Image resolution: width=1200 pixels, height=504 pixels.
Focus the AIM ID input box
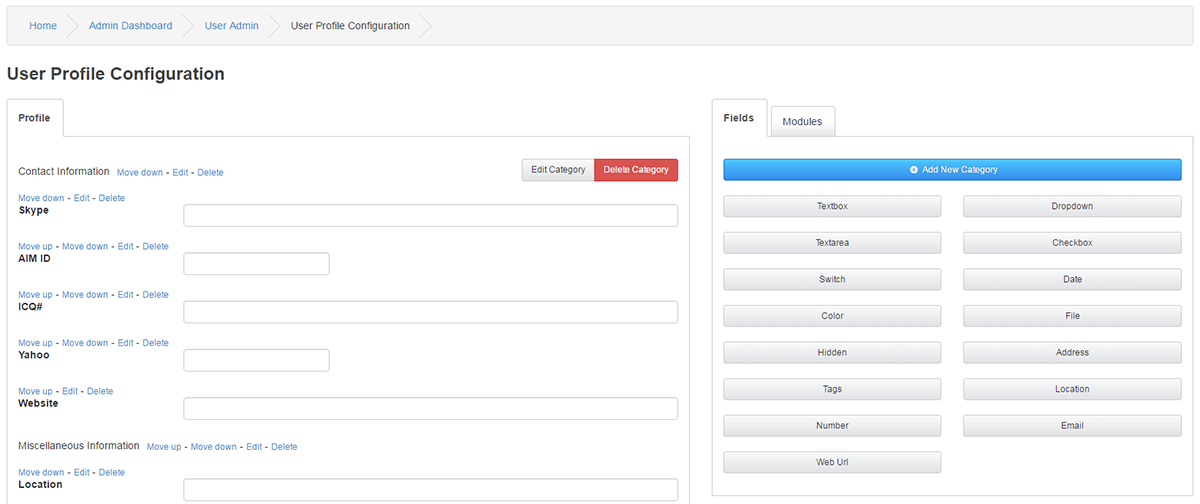pos(257,264)
